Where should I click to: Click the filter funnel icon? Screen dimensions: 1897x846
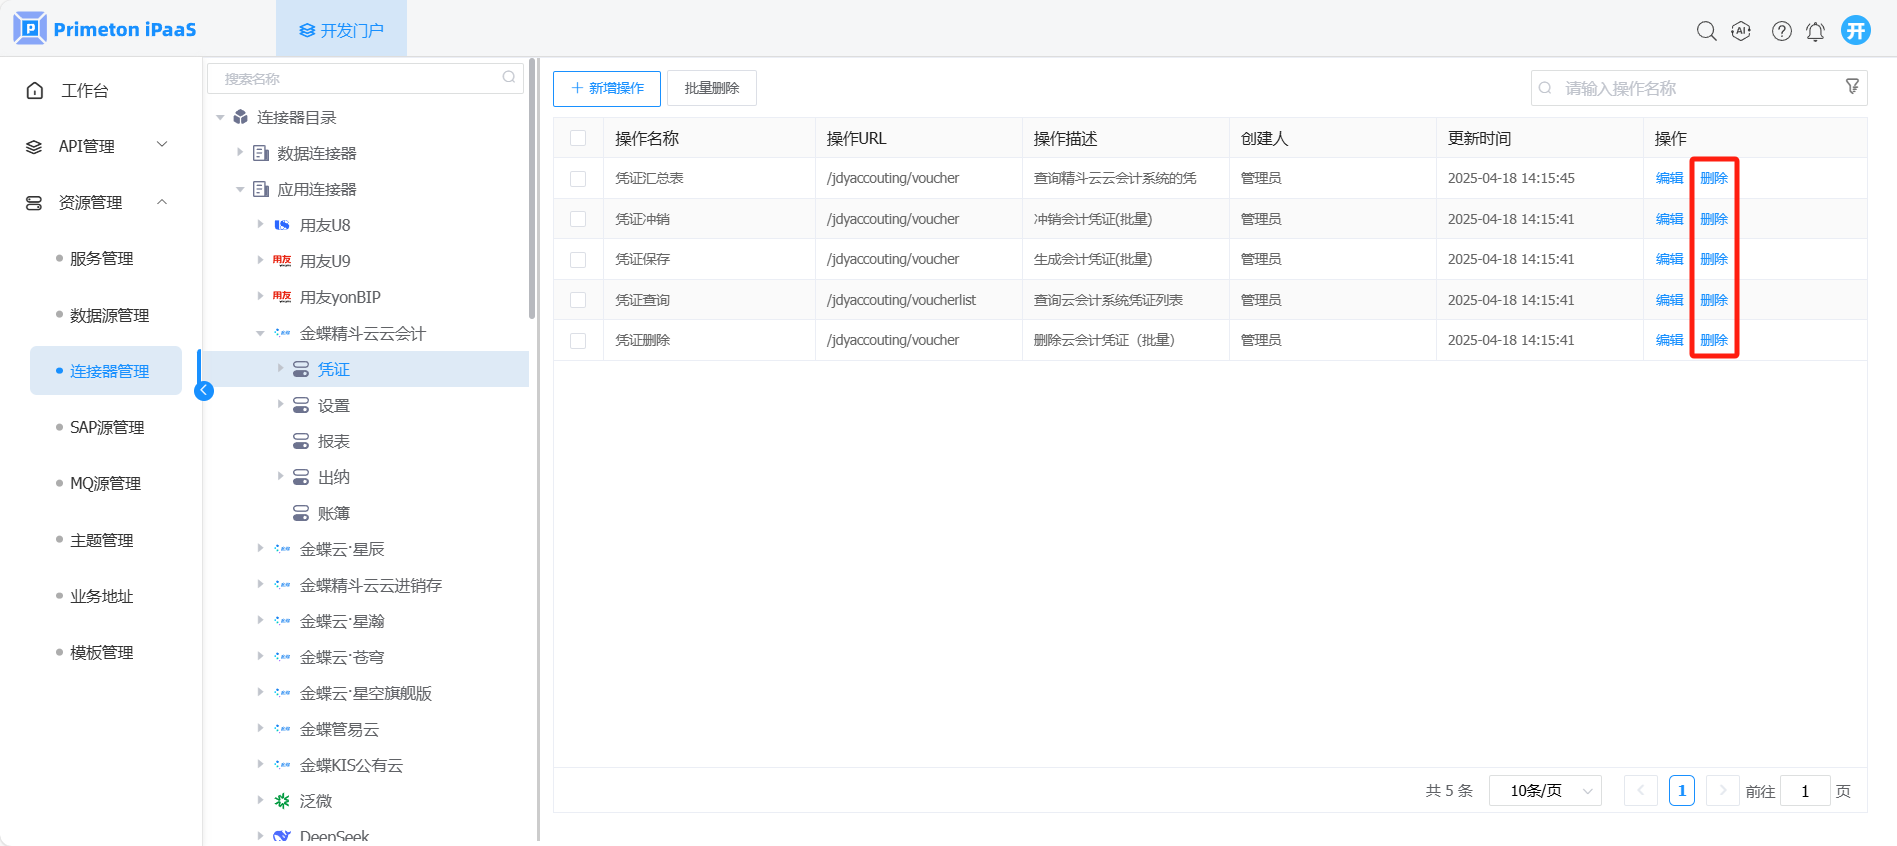[1852, 87]
